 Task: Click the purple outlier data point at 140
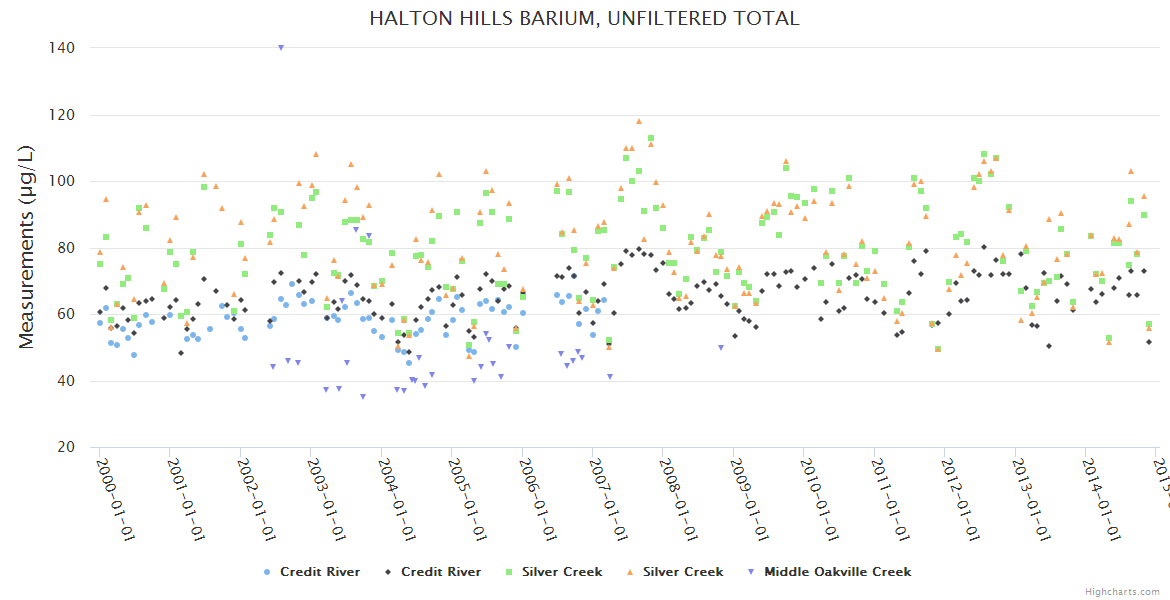tap(281, 47)
